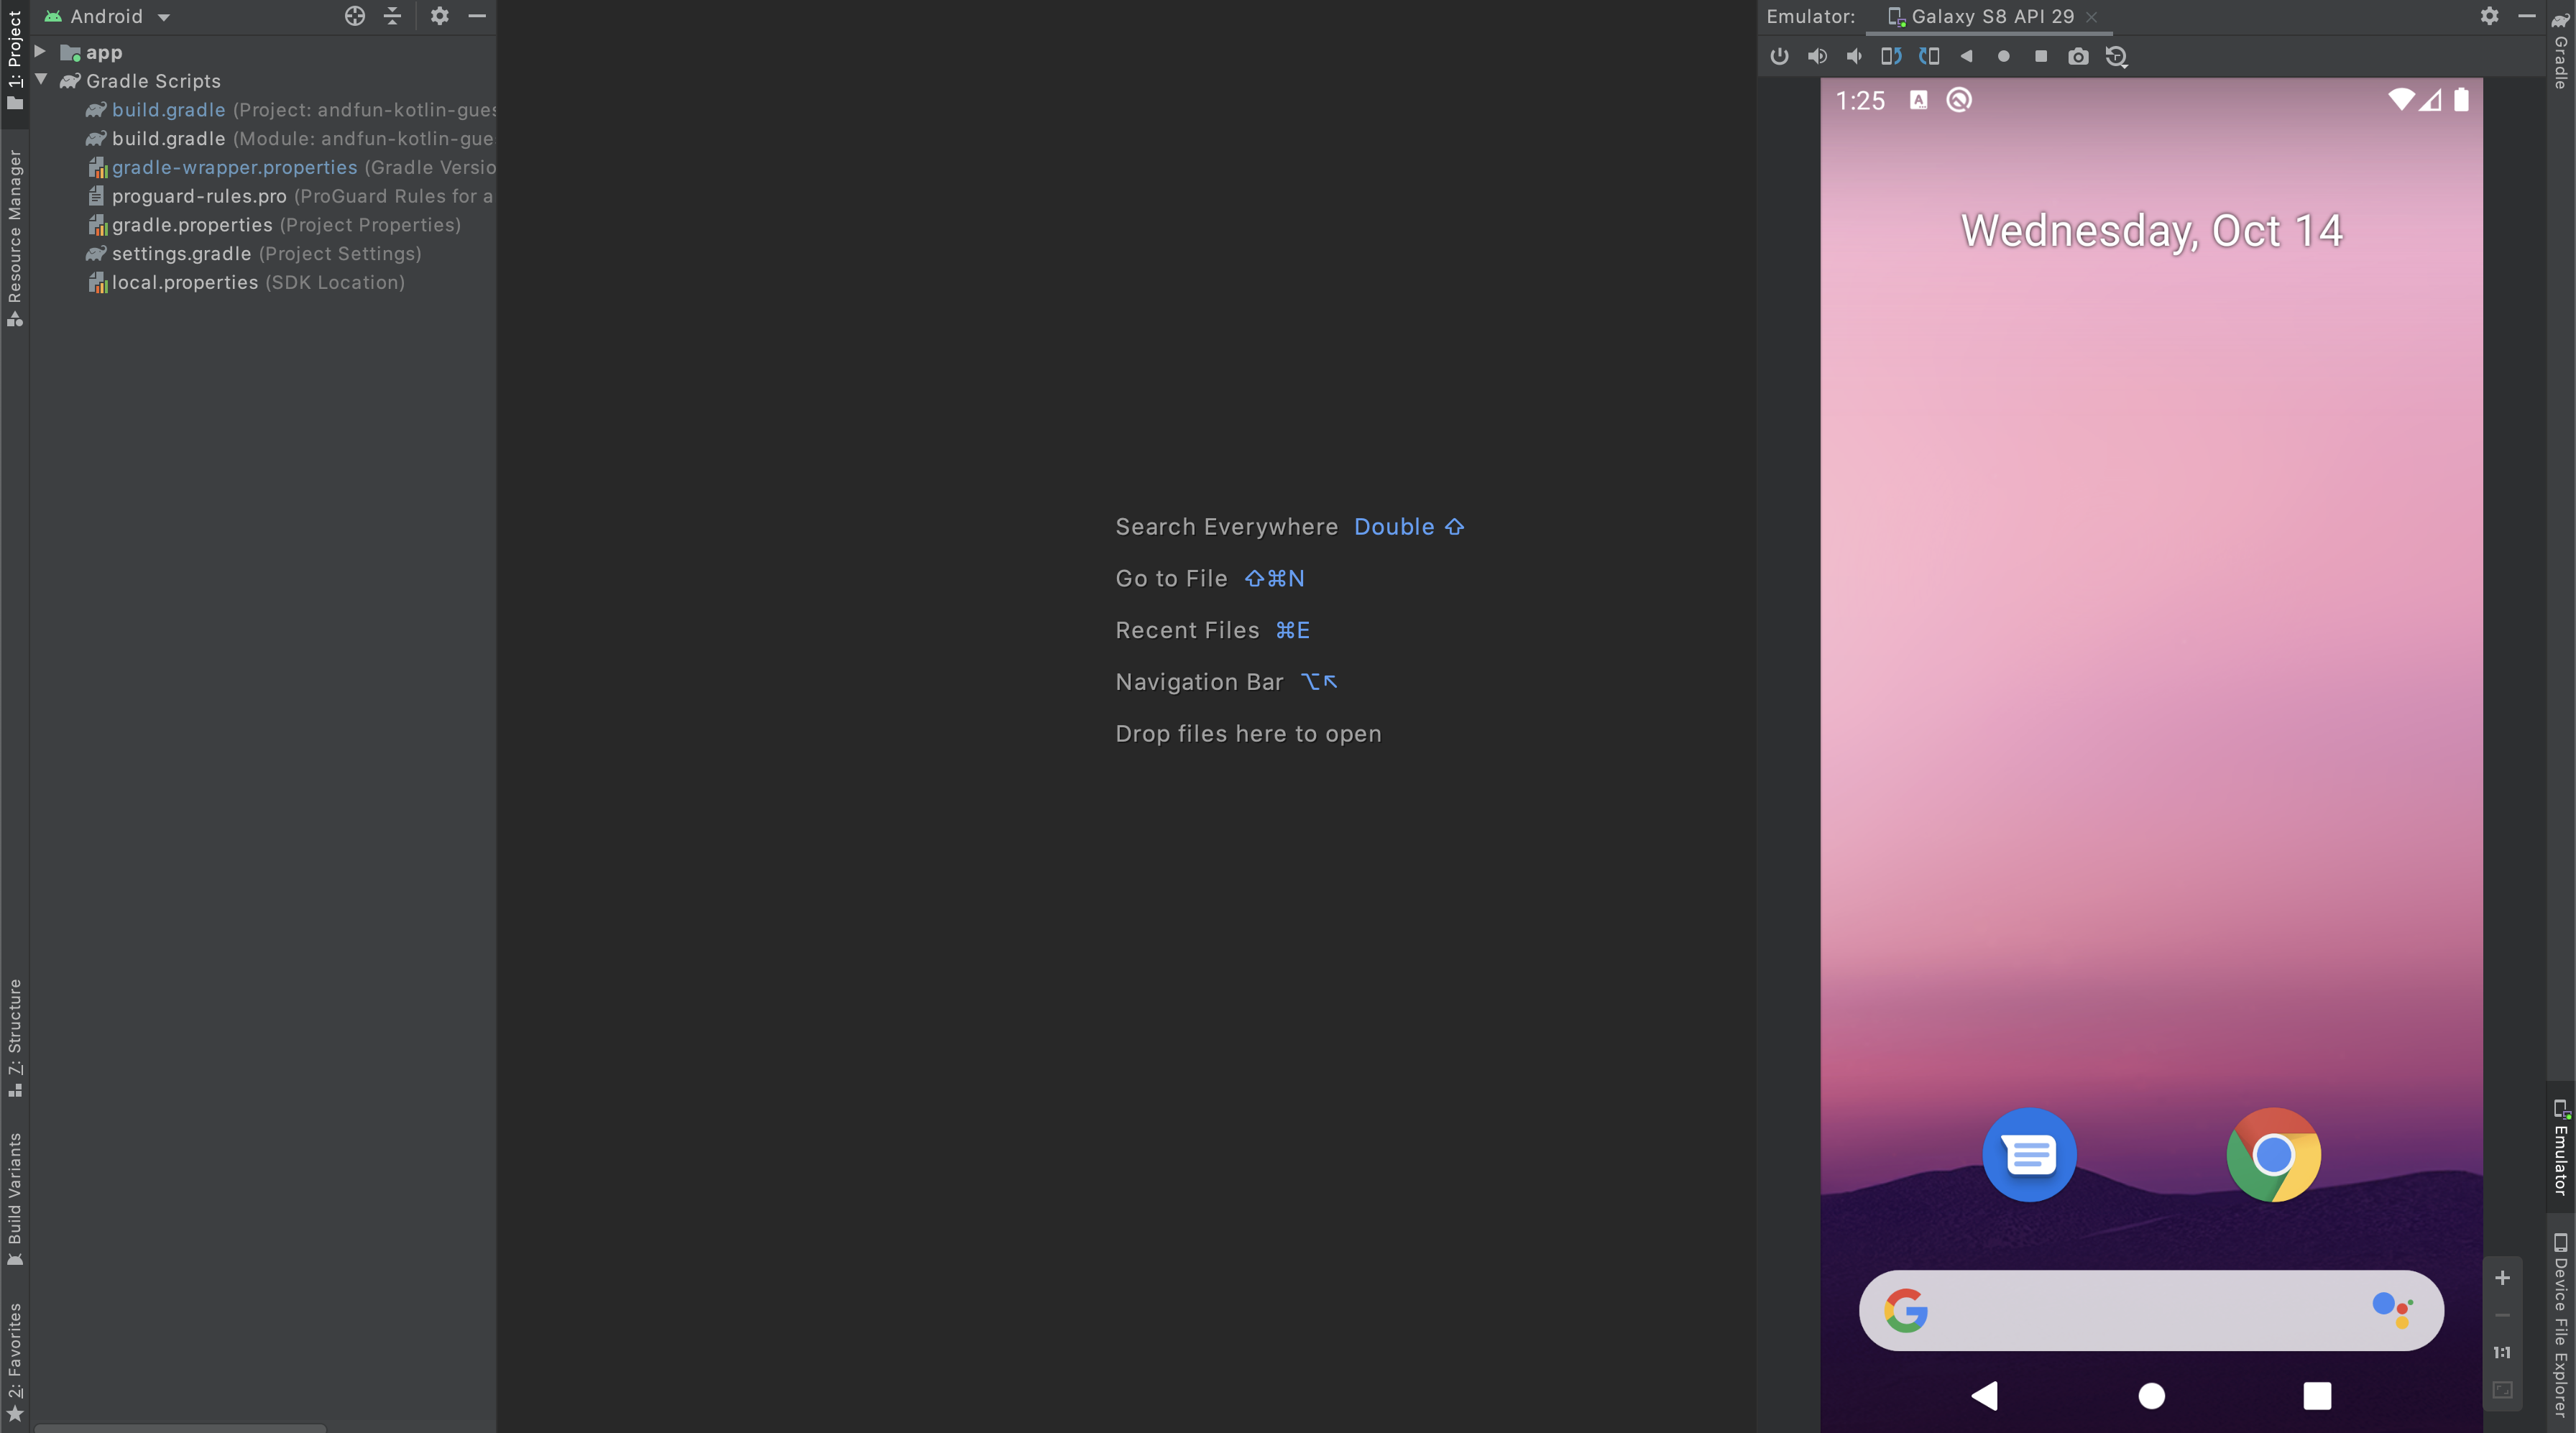
Task: Power off the emulator device
Action: pyautogui.click(x=1779, y=56)
